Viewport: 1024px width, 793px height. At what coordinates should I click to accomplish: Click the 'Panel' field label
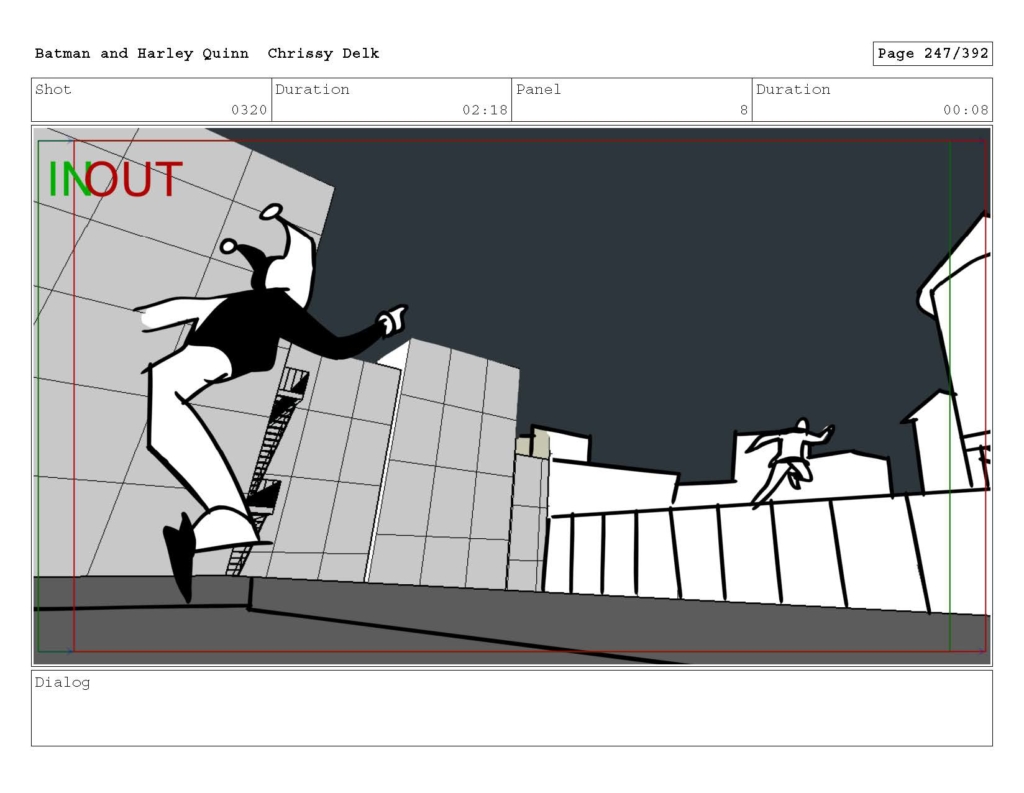coord(538,89)
